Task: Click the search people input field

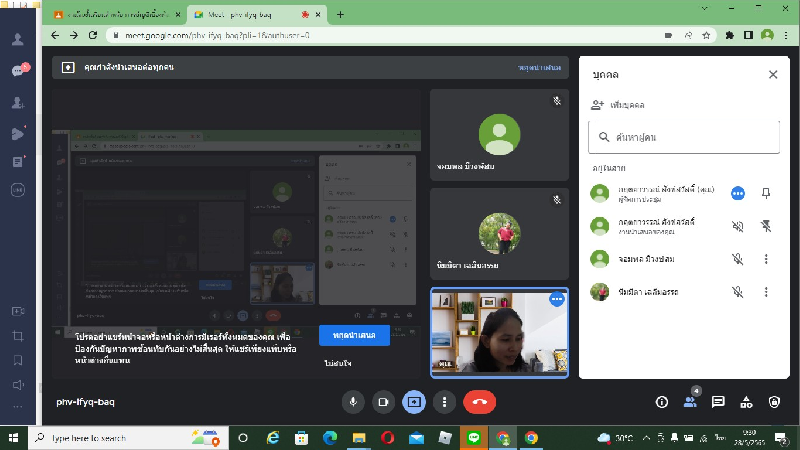Action: (684, 136)
